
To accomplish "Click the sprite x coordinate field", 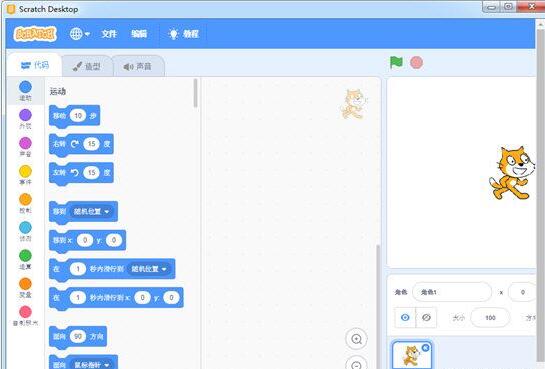I will [522, 292].
